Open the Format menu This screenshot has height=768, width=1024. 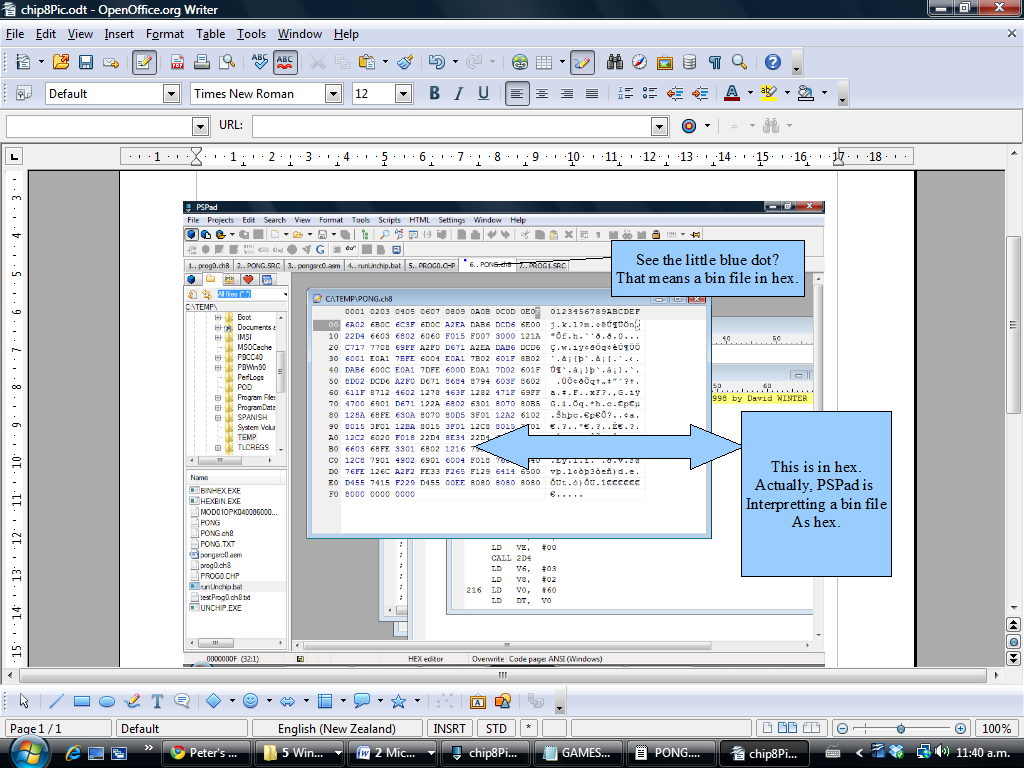[165, 34]
